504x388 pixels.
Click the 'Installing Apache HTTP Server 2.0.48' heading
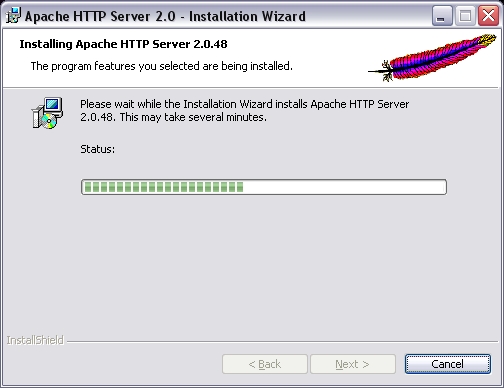[123, 44]
